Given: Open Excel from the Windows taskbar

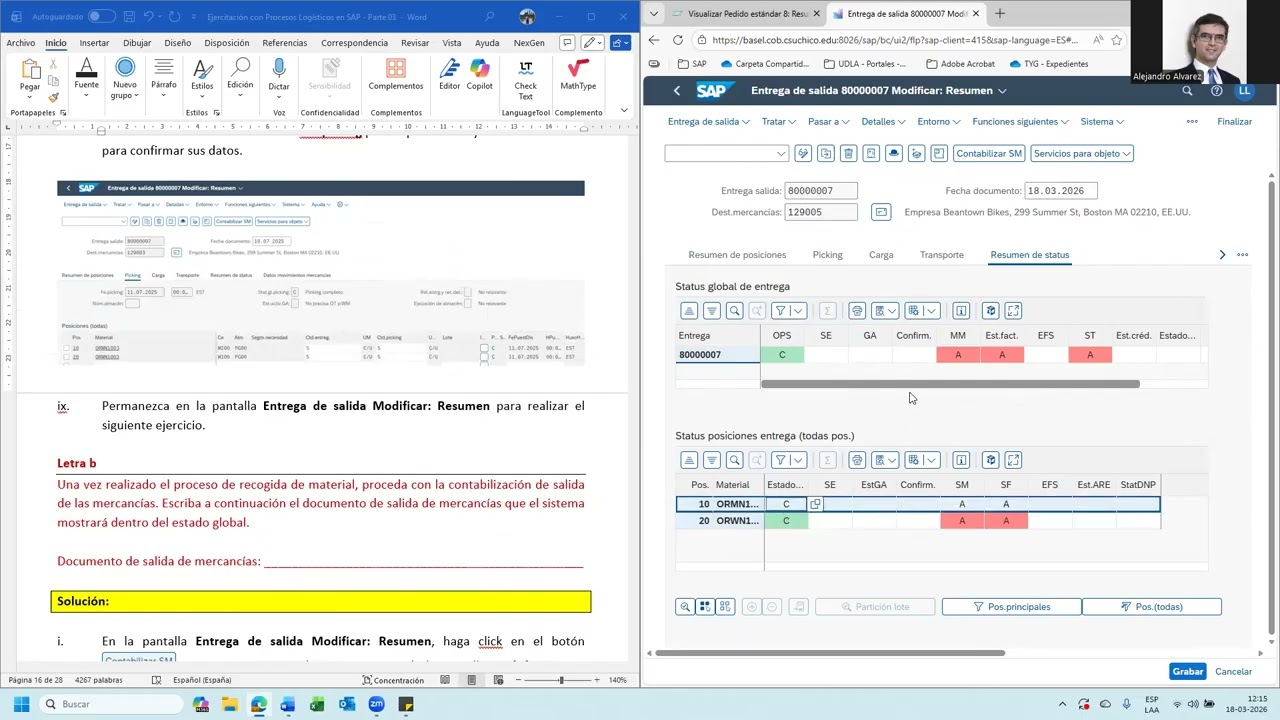Looking at the screenshot, I should coord(317,704).
